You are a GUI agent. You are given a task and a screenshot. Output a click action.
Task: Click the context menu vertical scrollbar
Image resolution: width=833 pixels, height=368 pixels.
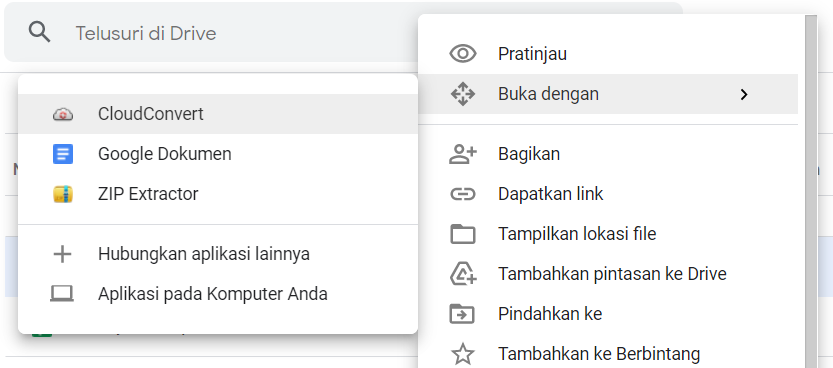(x=811, y=191)
